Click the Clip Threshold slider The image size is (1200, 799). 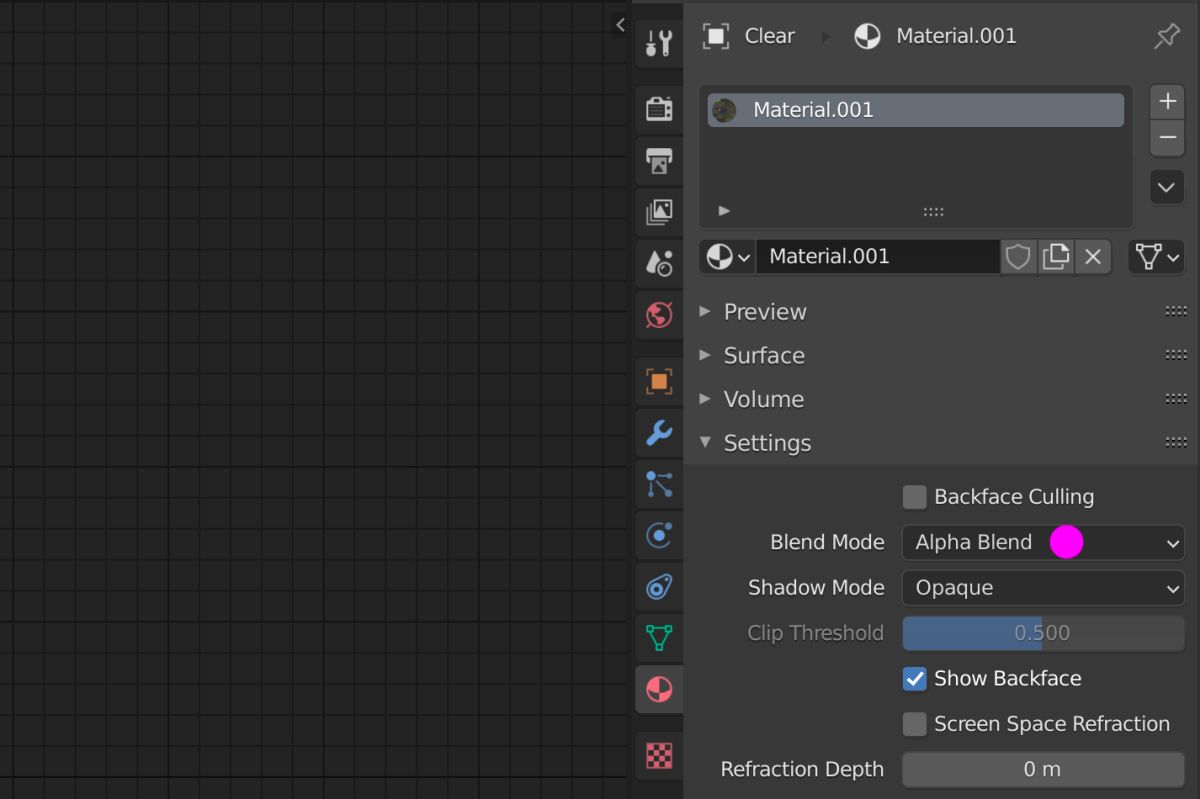[1043, 633]
